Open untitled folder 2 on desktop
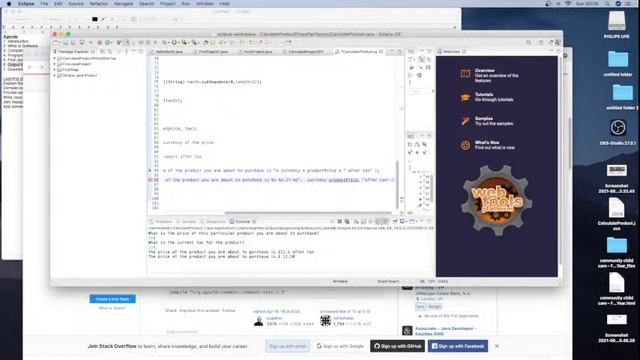Viewport: 640px width, 360px height. click(x=622, y=96)
